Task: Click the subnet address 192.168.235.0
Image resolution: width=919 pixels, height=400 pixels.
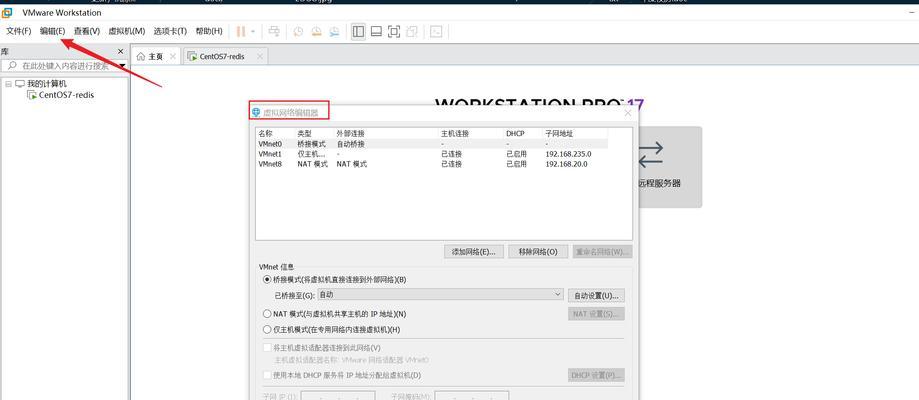Action: tap(568, 154)
